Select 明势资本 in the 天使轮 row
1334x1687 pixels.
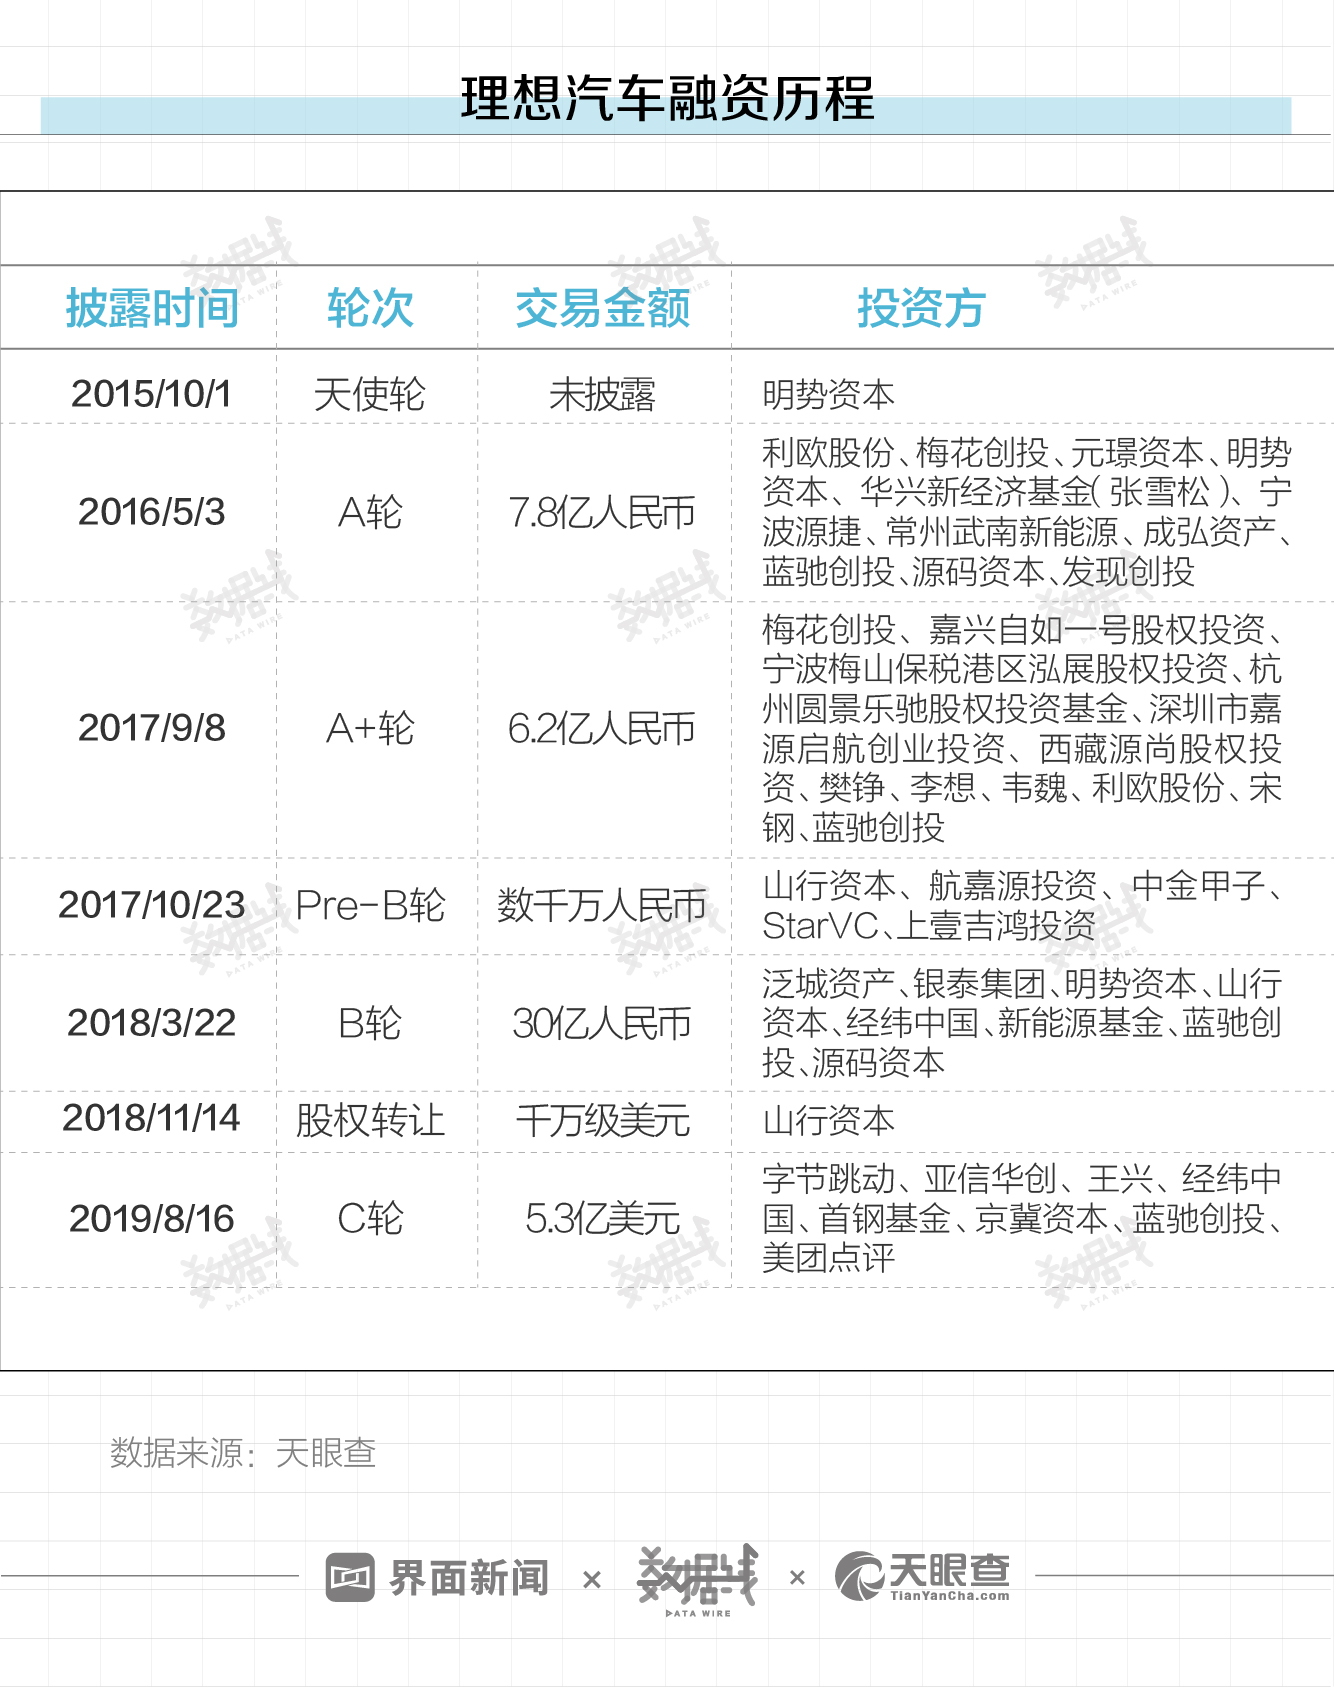click(828, 395)
